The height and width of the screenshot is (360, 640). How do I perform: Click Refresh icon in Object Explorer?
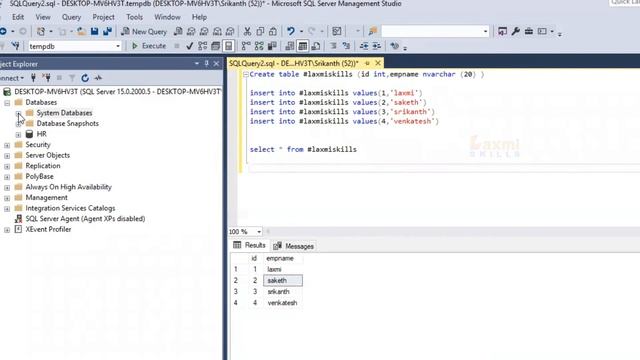click(85, 78)
